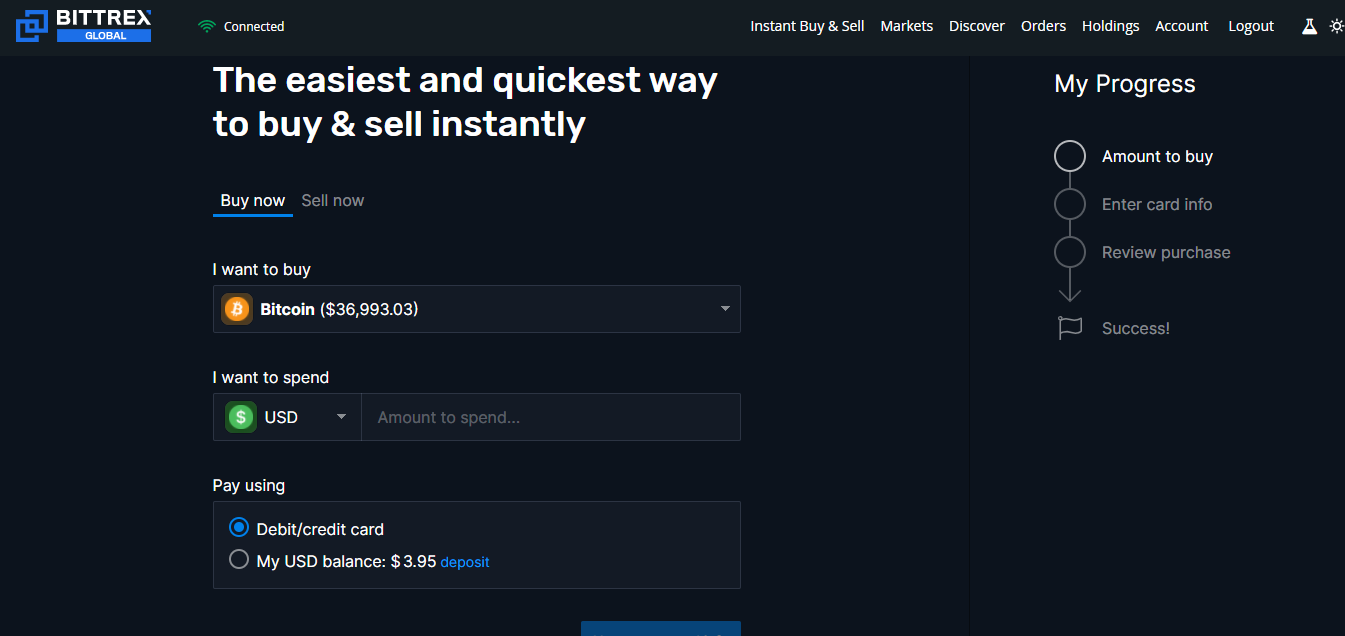Image resolution: width=1345 pixels, height=636 pixels.
Task: Click the Logout link
Action: point(1250,26)
